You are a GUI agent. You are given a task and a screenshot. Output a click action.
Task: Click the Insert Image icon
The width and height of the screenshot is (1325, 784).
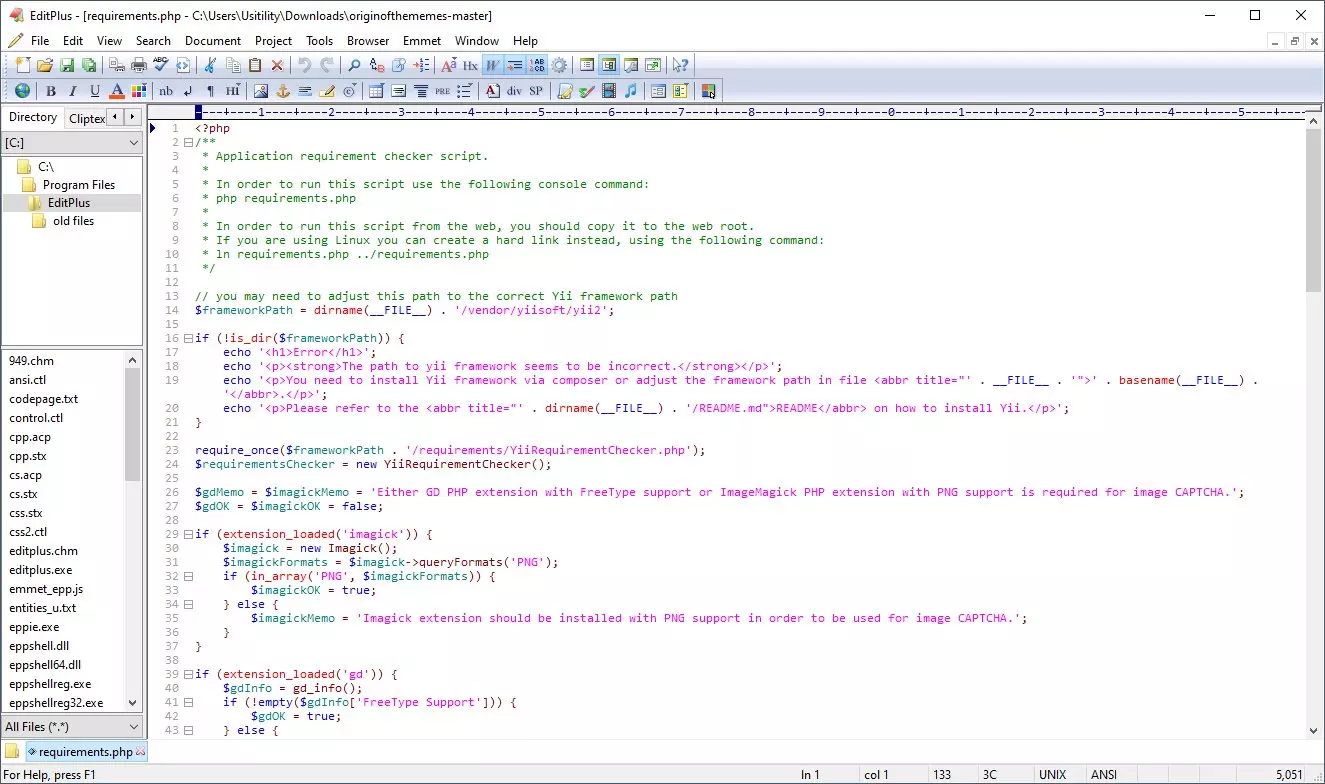[260, 91]
